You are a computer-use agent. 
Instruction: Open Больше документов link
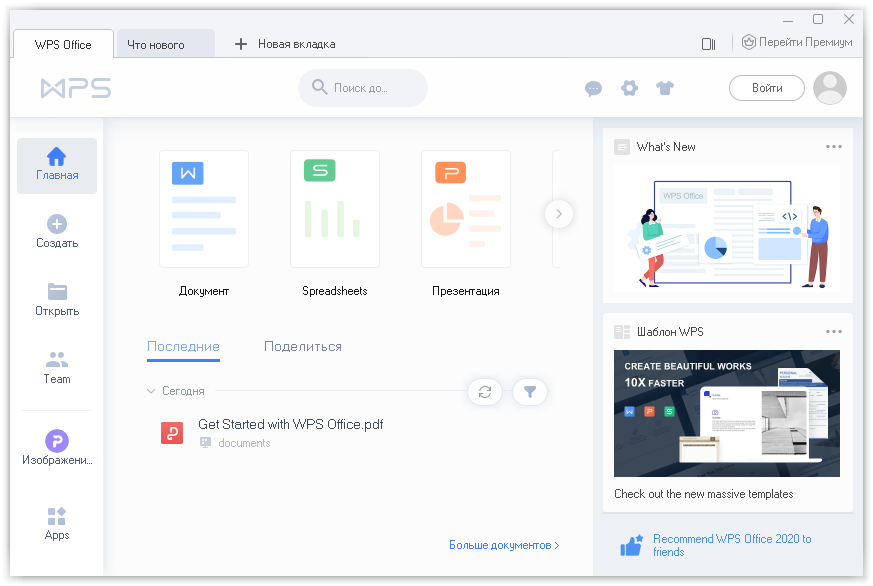[502, 545]
